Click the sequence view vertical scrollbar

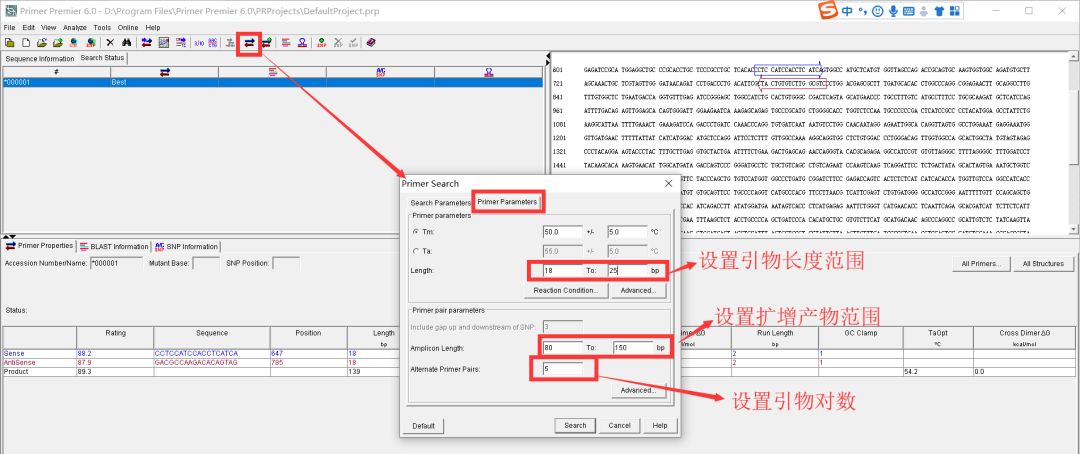click(1074, 141)
